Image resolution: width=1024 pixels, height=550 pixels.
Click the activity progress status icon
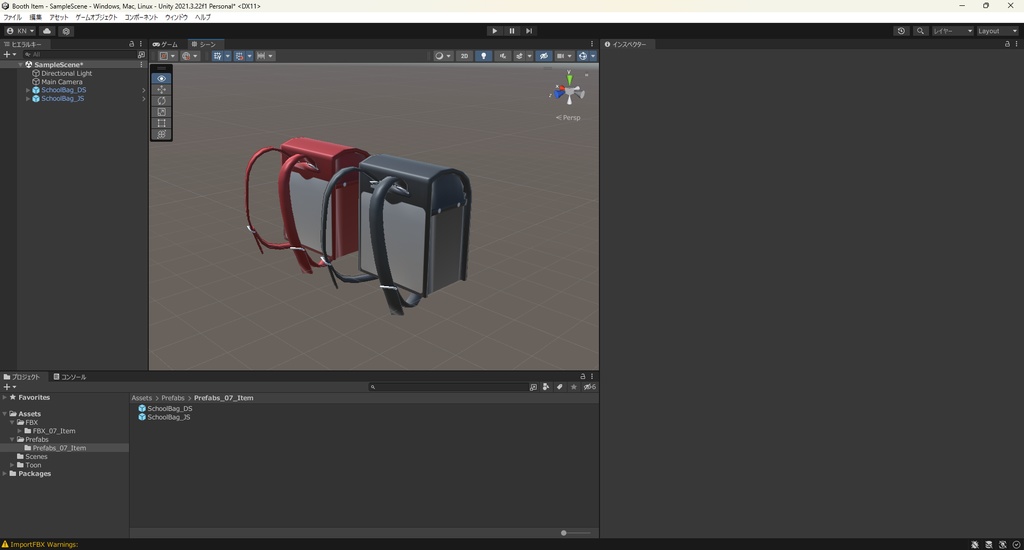1016,545
